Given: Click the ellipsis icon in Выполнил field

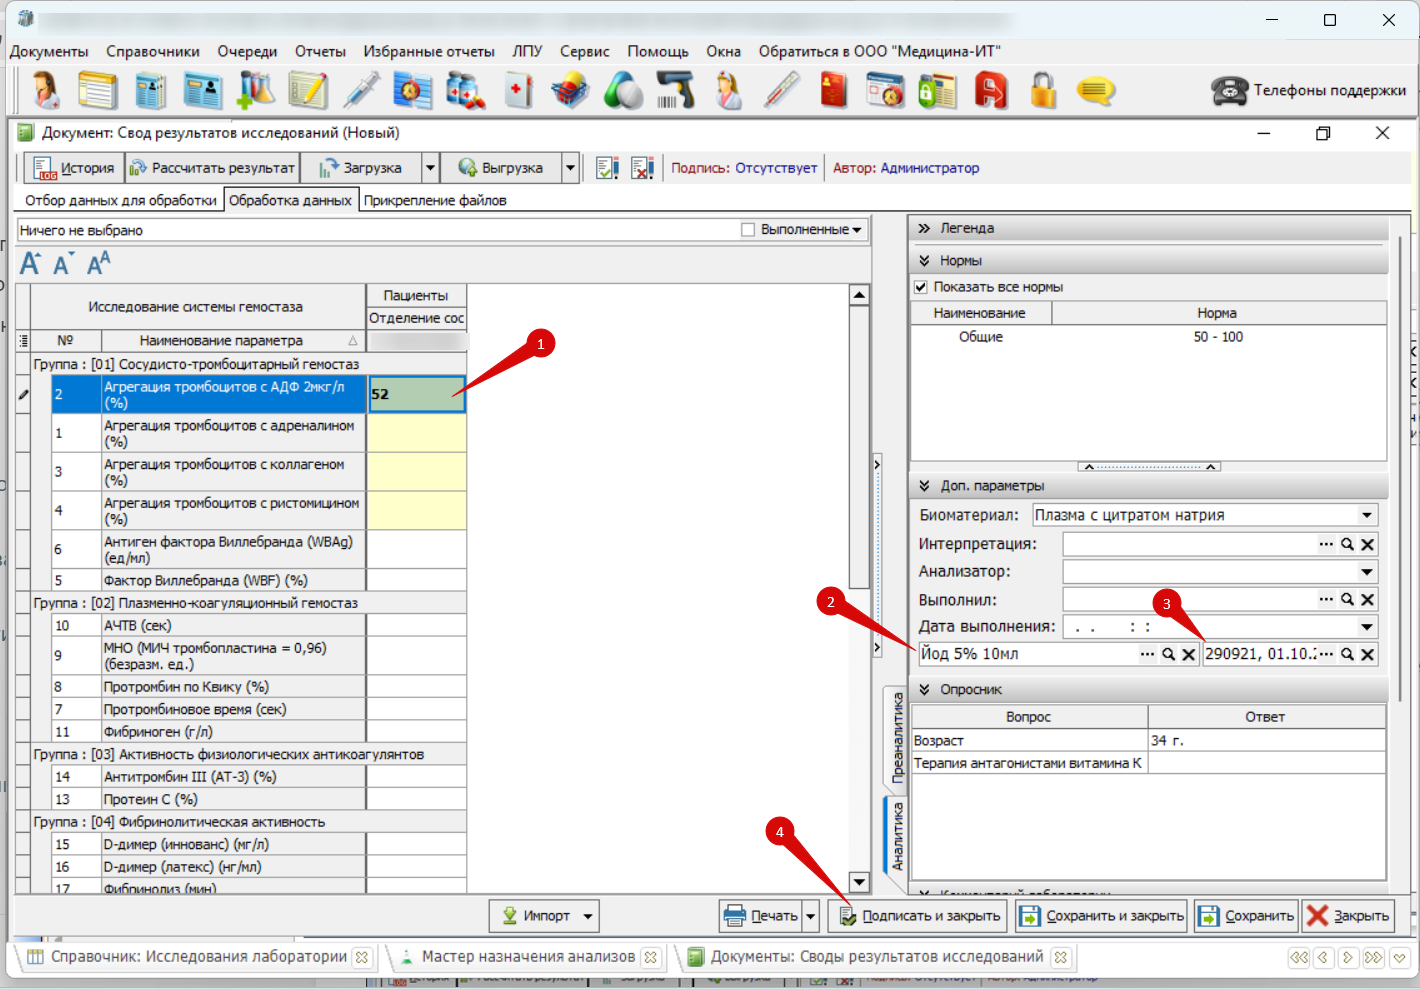Looking at the screenshot, I should click(1326, 599).
